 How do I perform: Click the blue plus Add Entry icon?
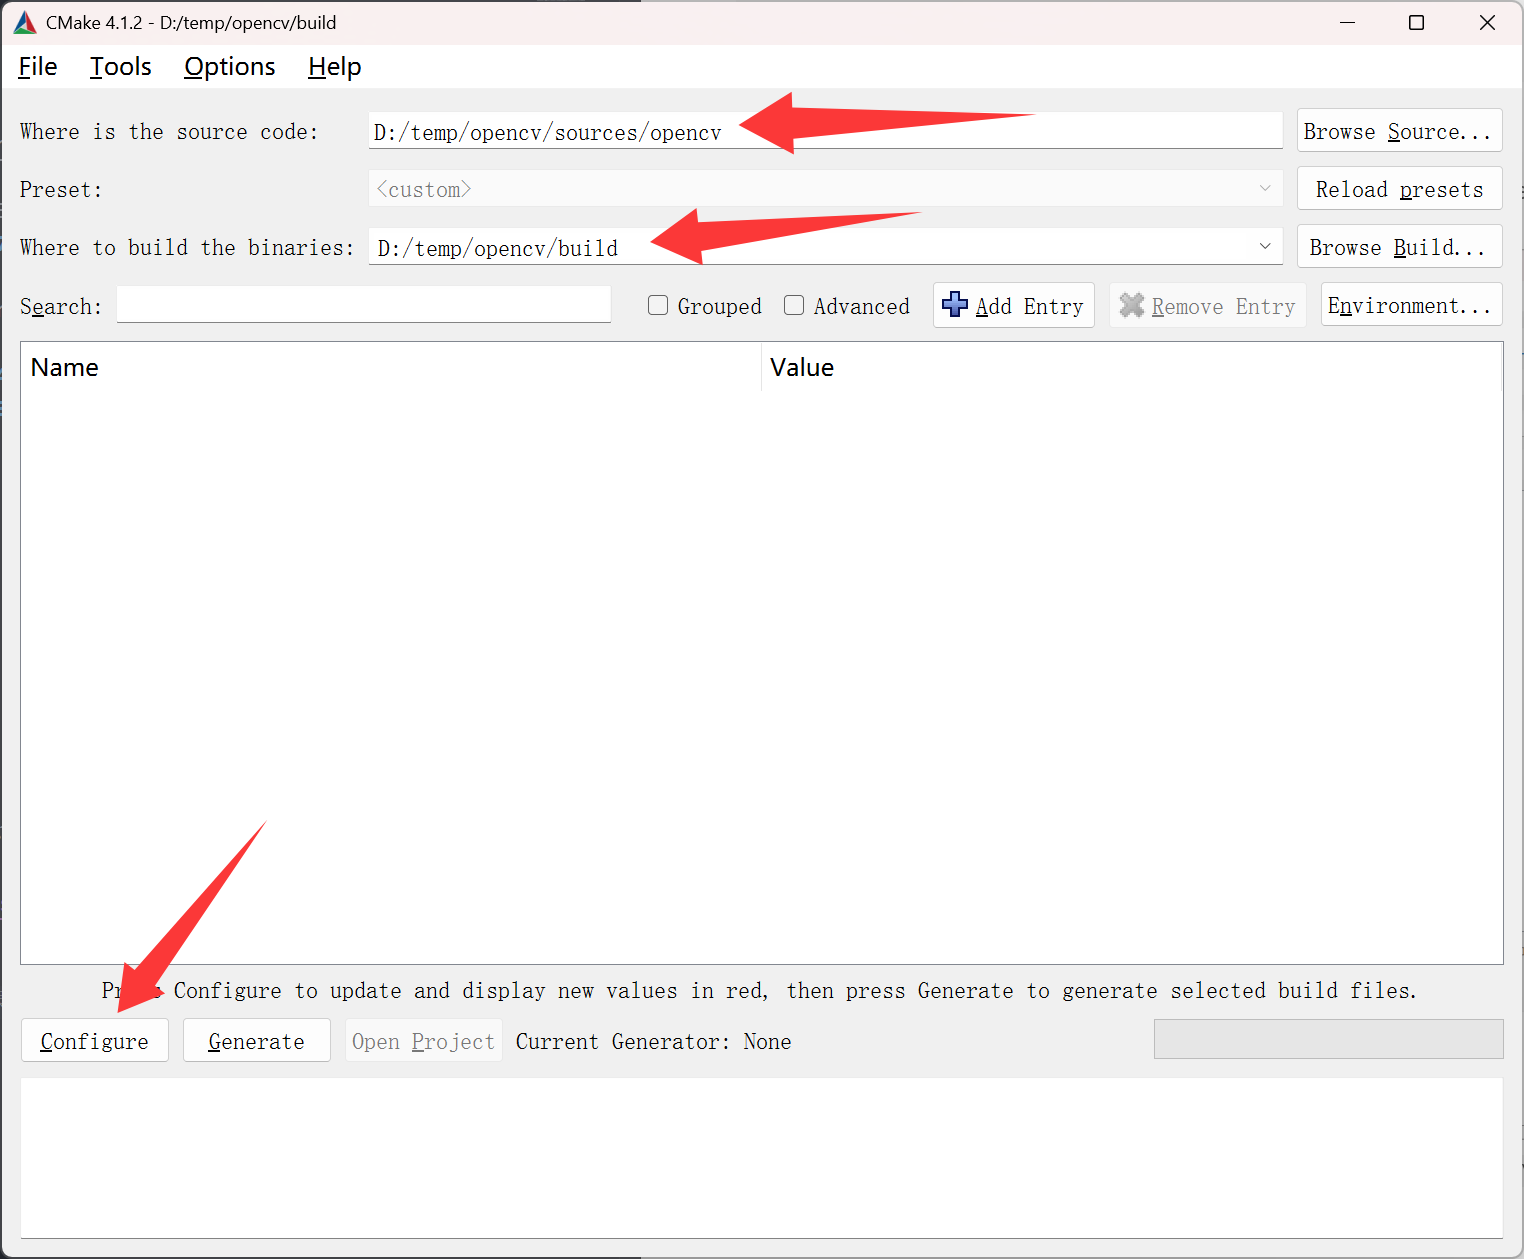[x=955, y=305]
